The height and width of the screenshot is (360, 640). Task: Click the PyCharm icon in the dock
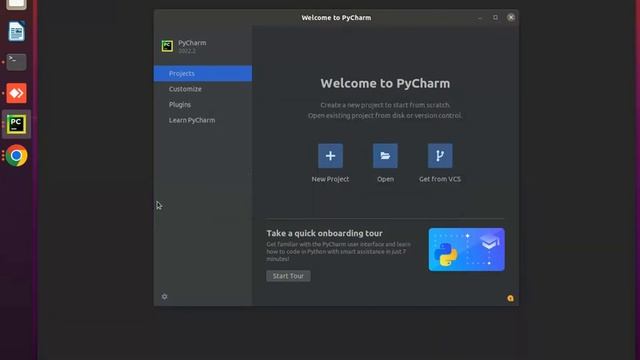(16, 124)
